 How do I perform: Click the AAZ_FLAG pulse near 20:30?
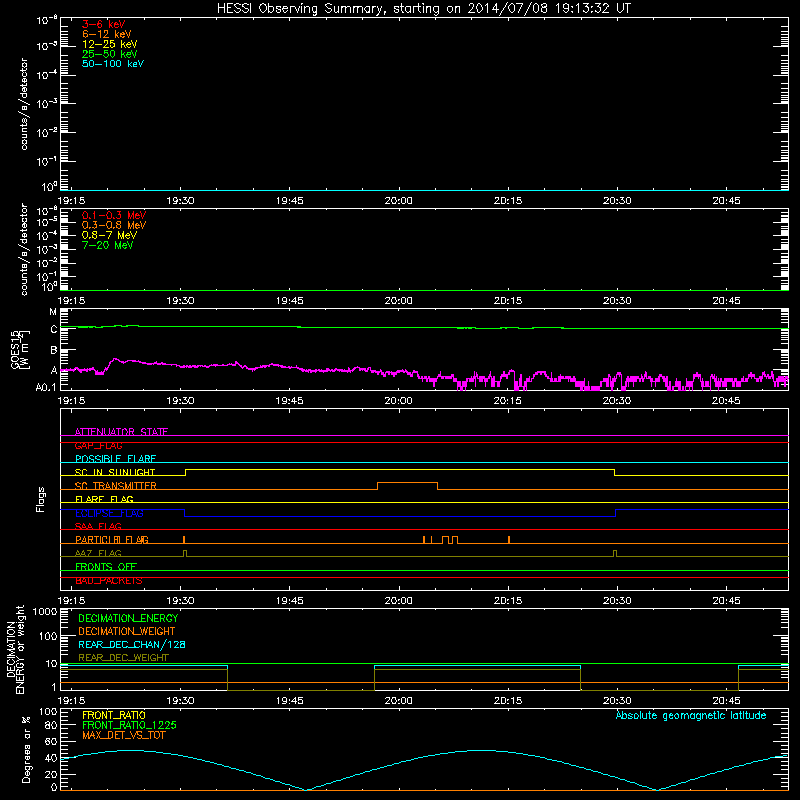click(x=615, y=553)
